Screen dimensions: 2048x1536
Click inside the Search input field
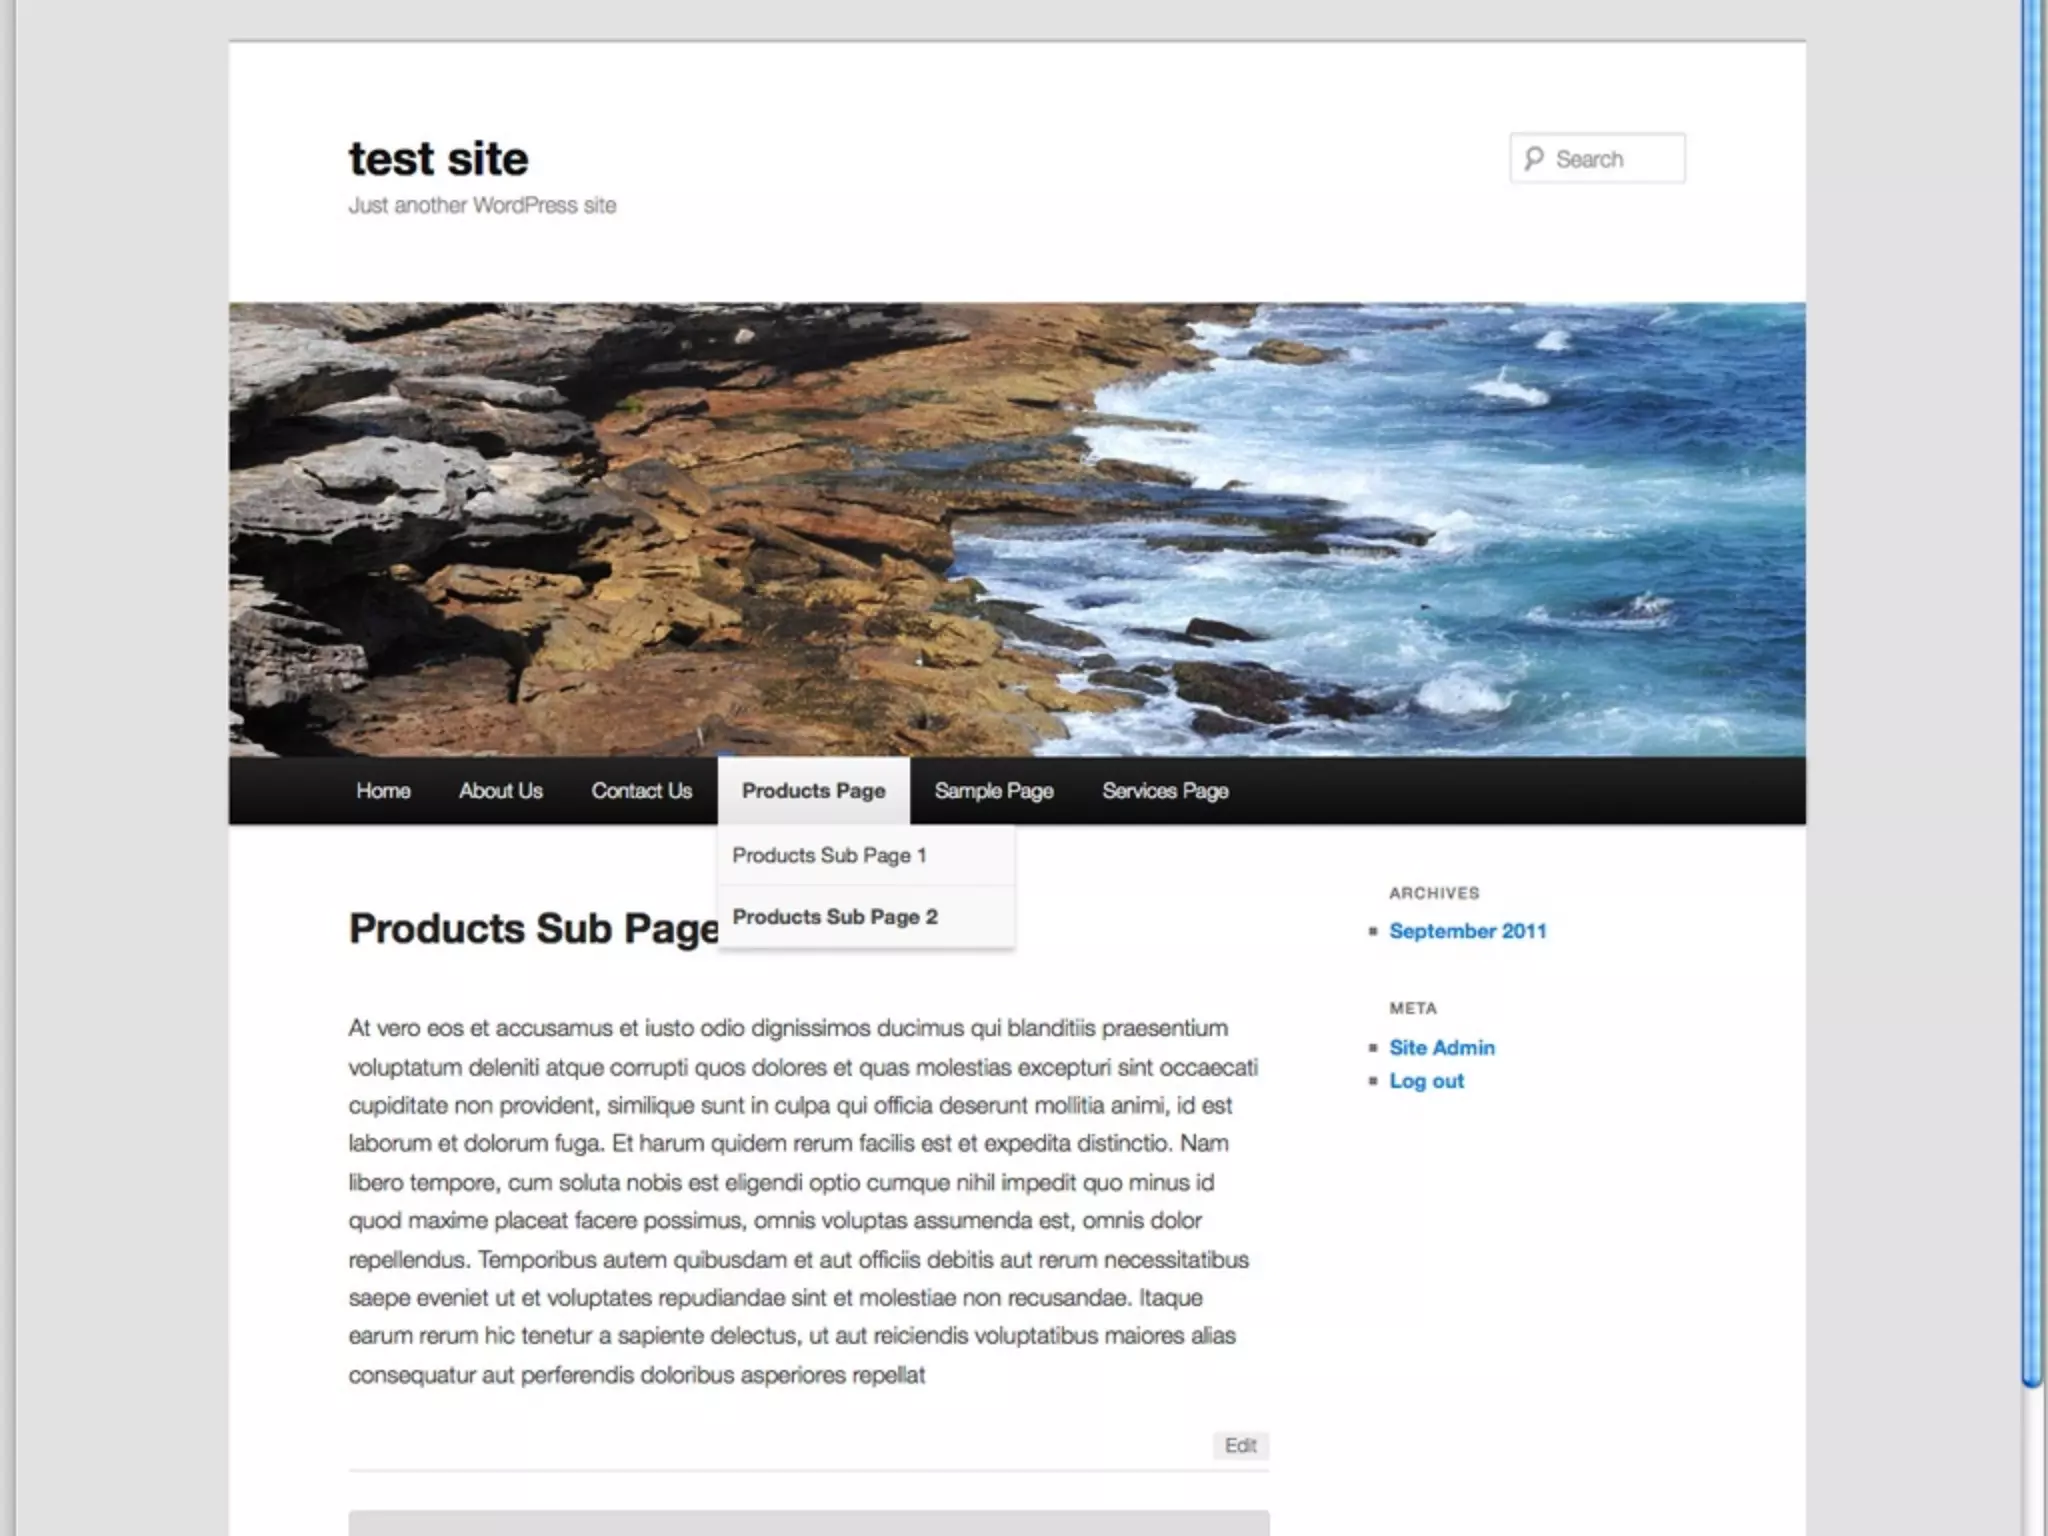point(1612,159)
